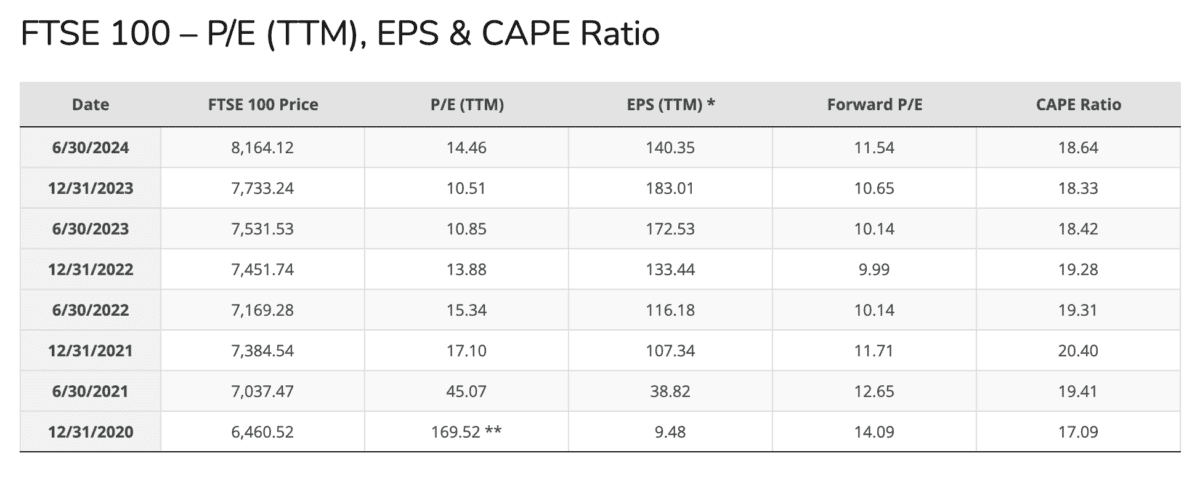Select the 6/30/2022 date cell
This screenshot has width=1200, height=485.
(x=90, y=310)
